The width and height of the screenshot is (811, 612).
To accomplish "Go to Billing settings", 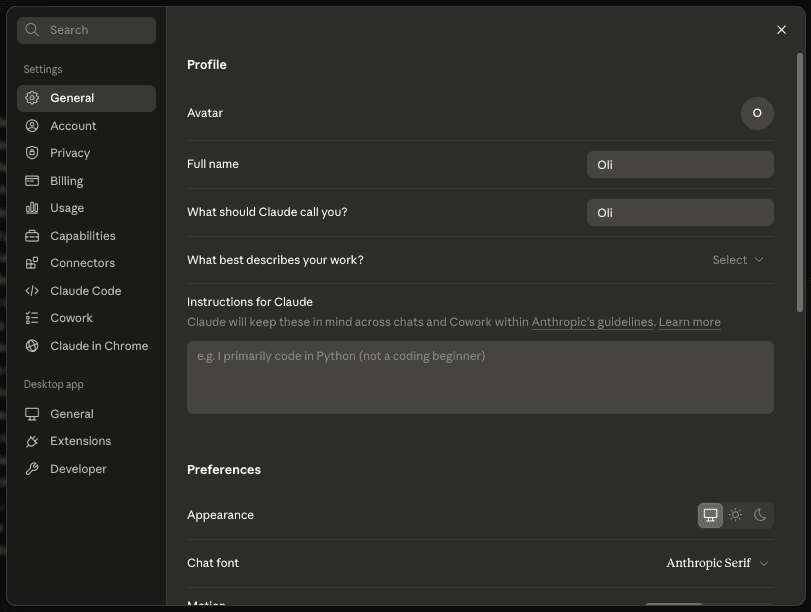I will click(86, 181).
